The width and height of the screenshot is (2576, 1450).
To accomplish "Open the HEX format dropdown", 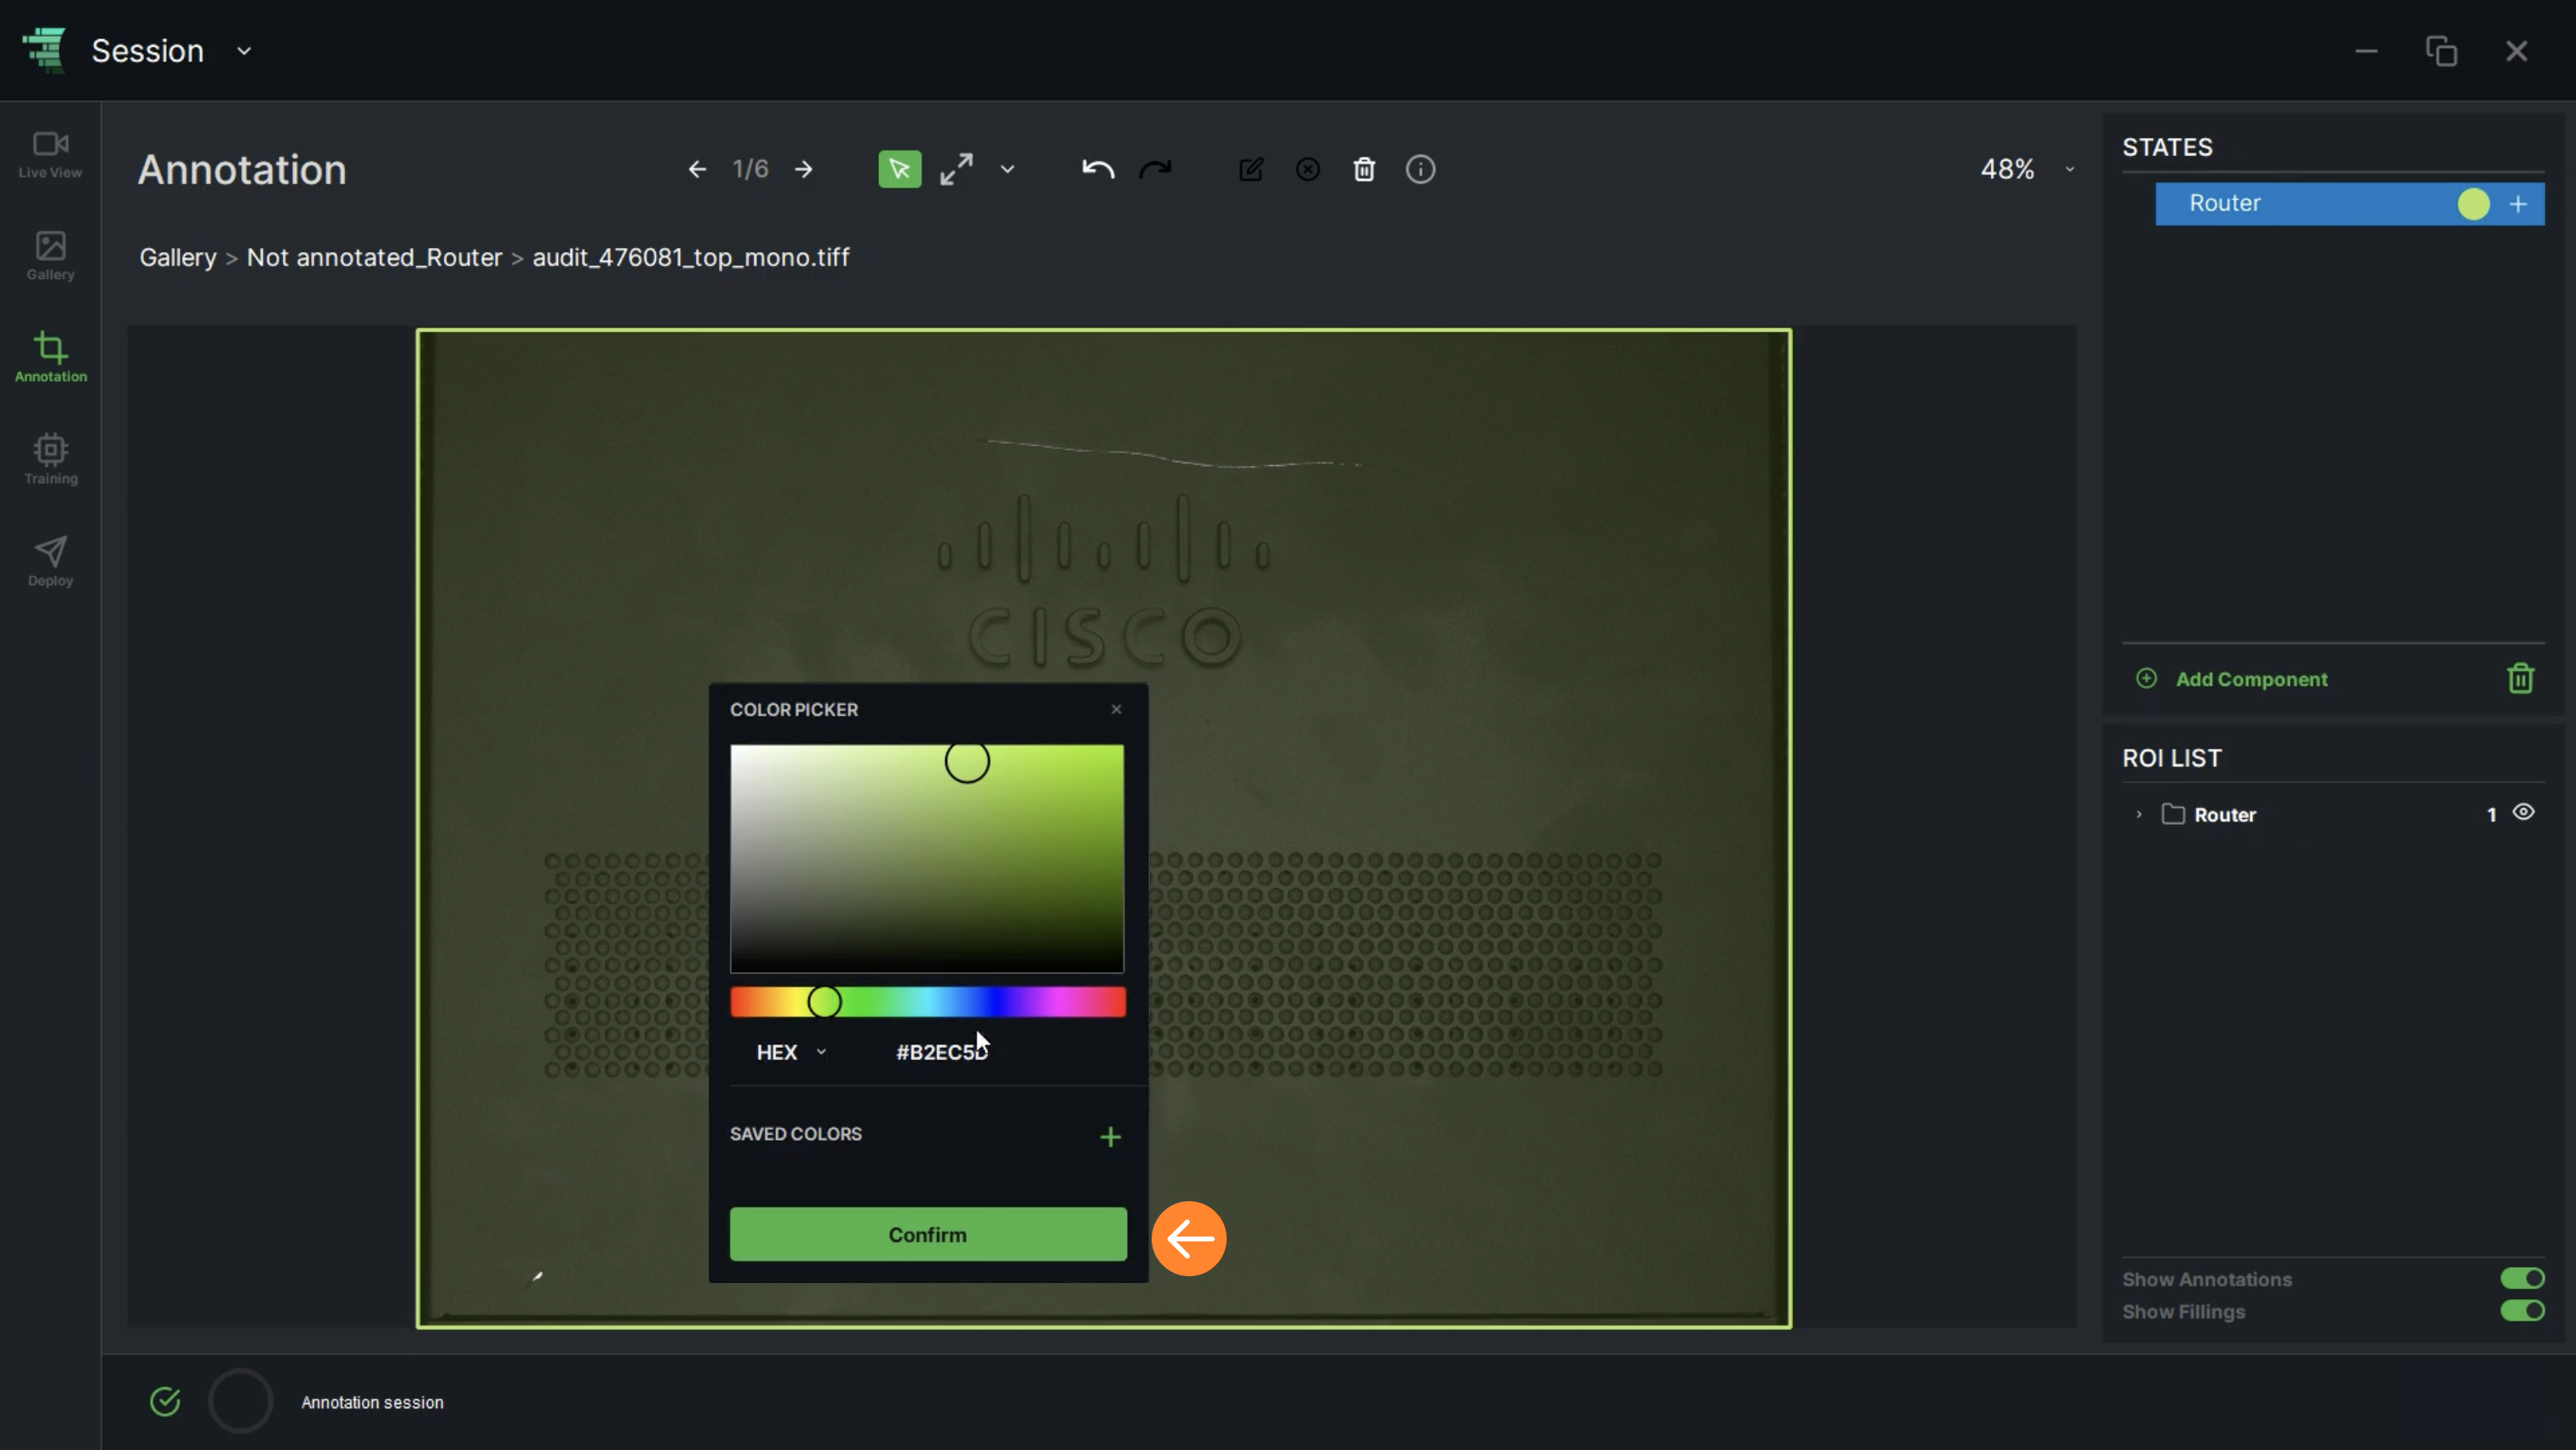I will click(x=791, y=1052).
